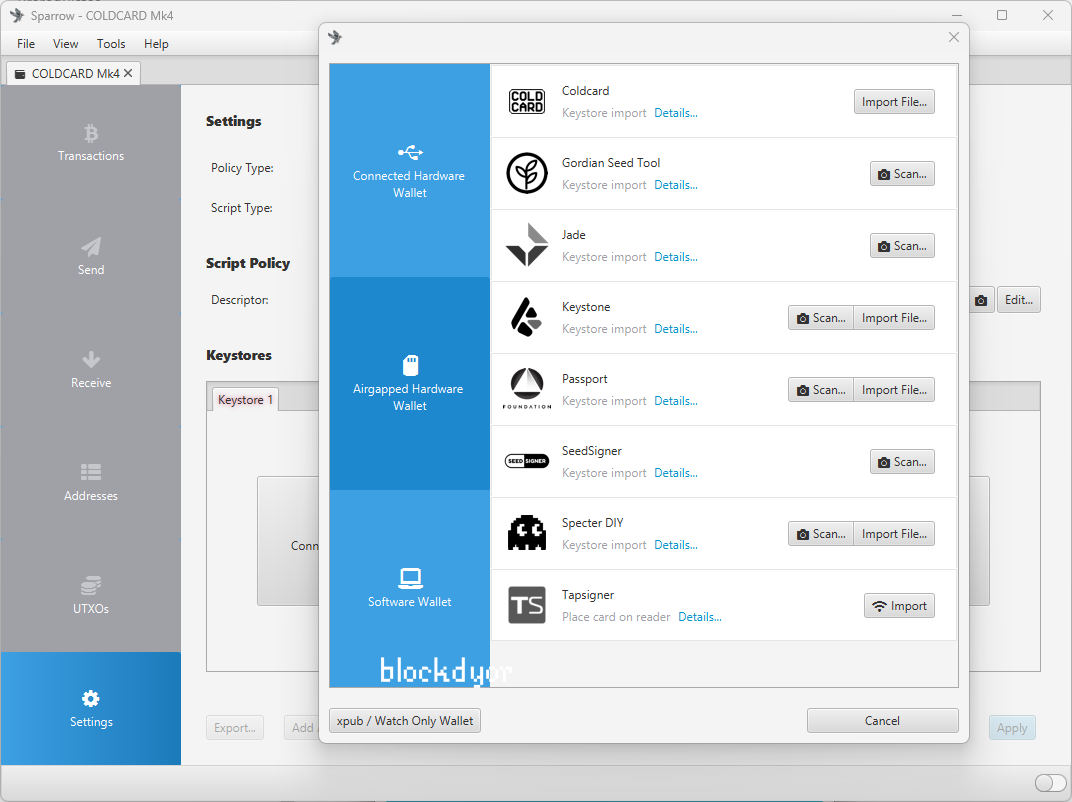Open Details link for Jade
The width and height of the screenshot is (1072, 802).
pyautogui.click(x=676, y=257)
